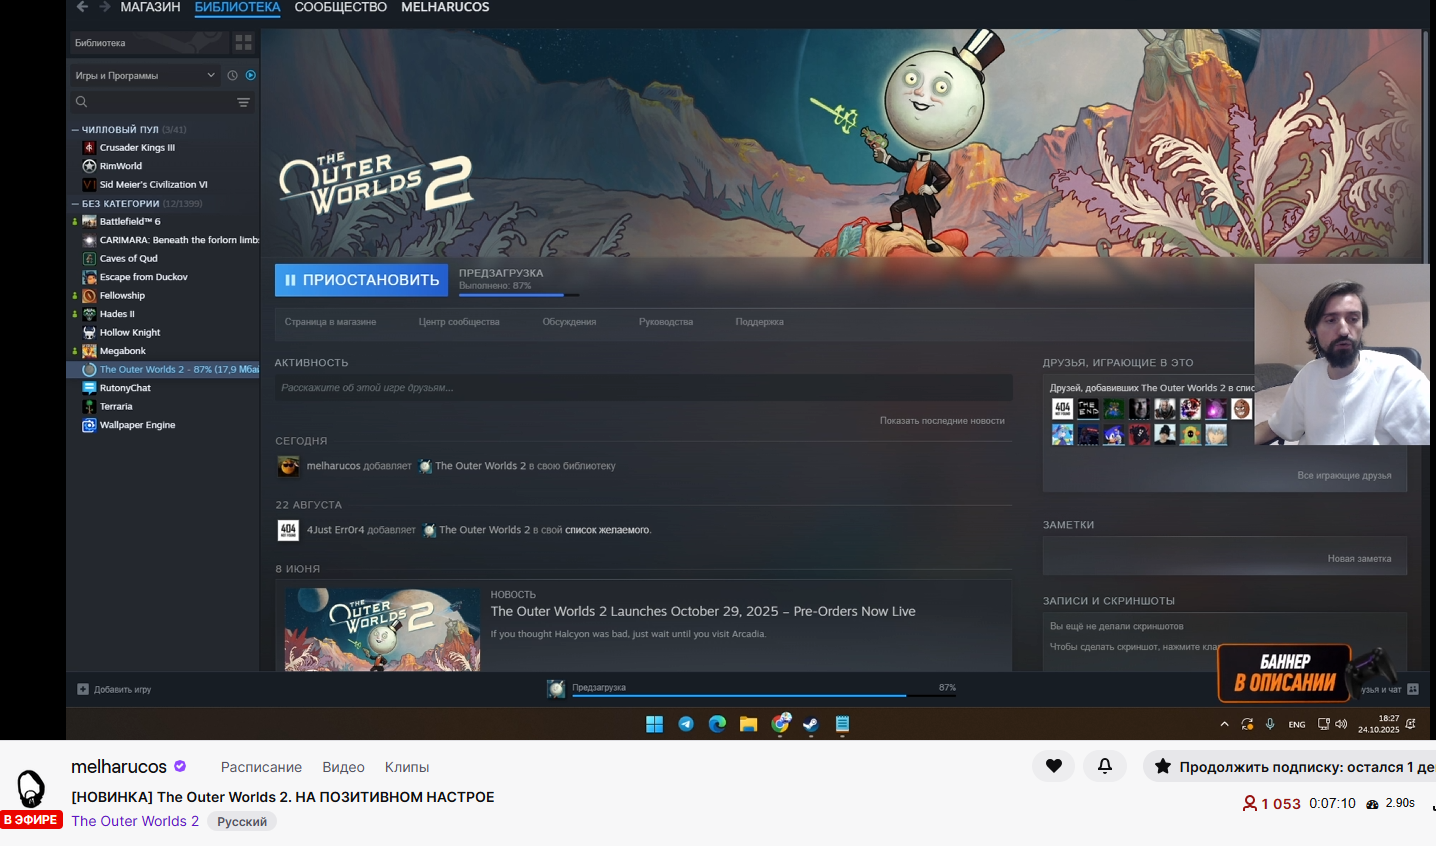
Task: Open Microsoft Edge from the taskbar
Action: [x=717, y=724]
